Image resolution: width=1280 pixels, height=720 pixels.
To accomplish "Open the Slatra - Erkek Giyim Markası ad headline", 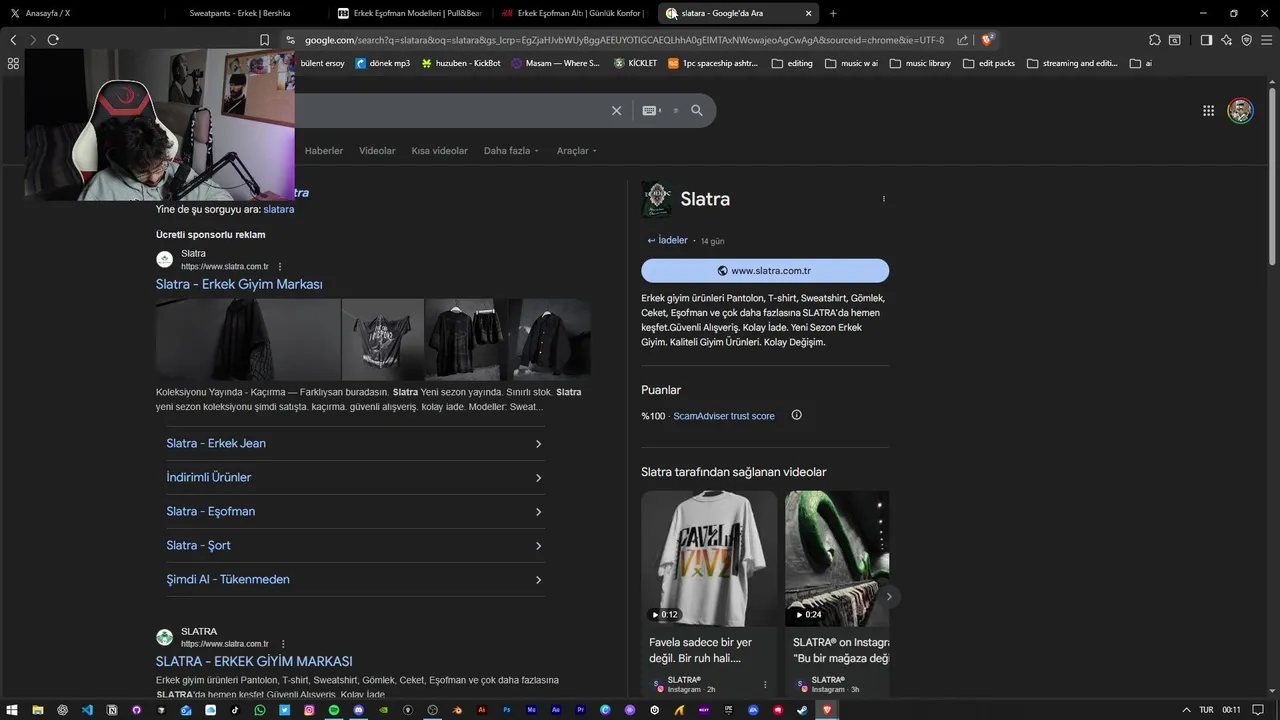I will point(239,285).
